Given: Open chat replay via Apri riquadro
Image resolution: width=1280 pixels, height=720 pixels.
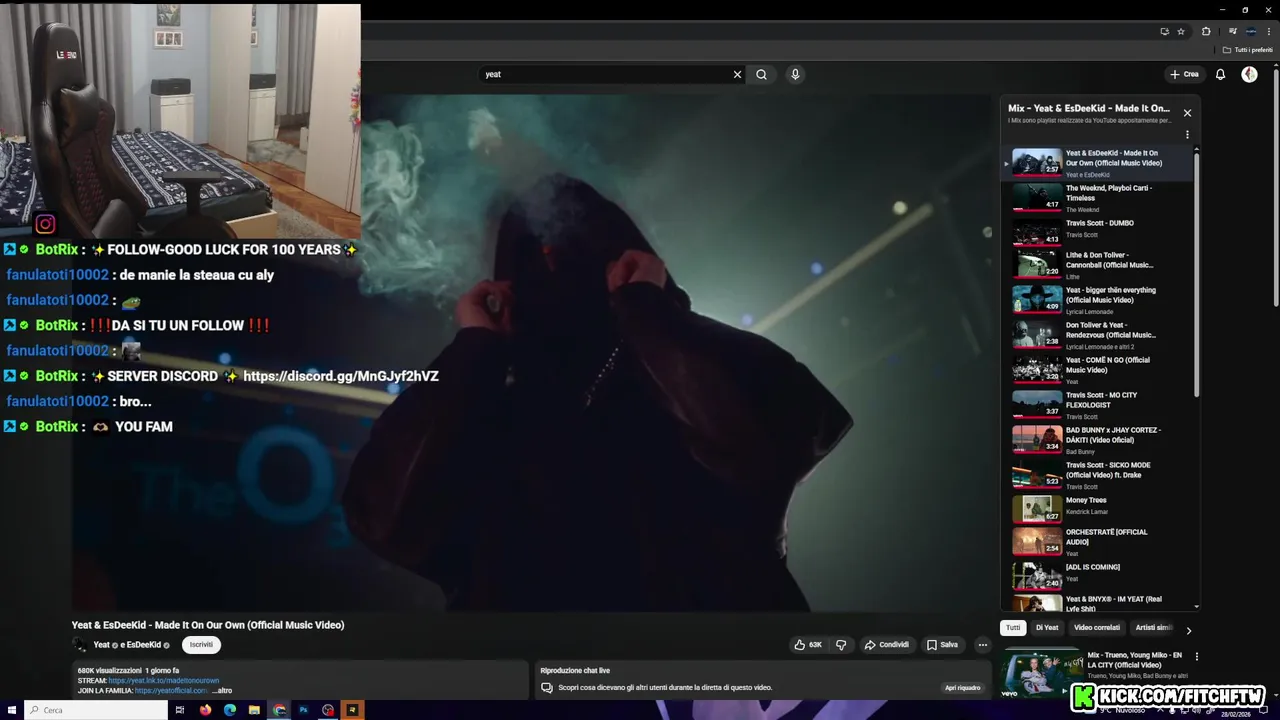Looking at the screenshot, I should click(963, 688).
